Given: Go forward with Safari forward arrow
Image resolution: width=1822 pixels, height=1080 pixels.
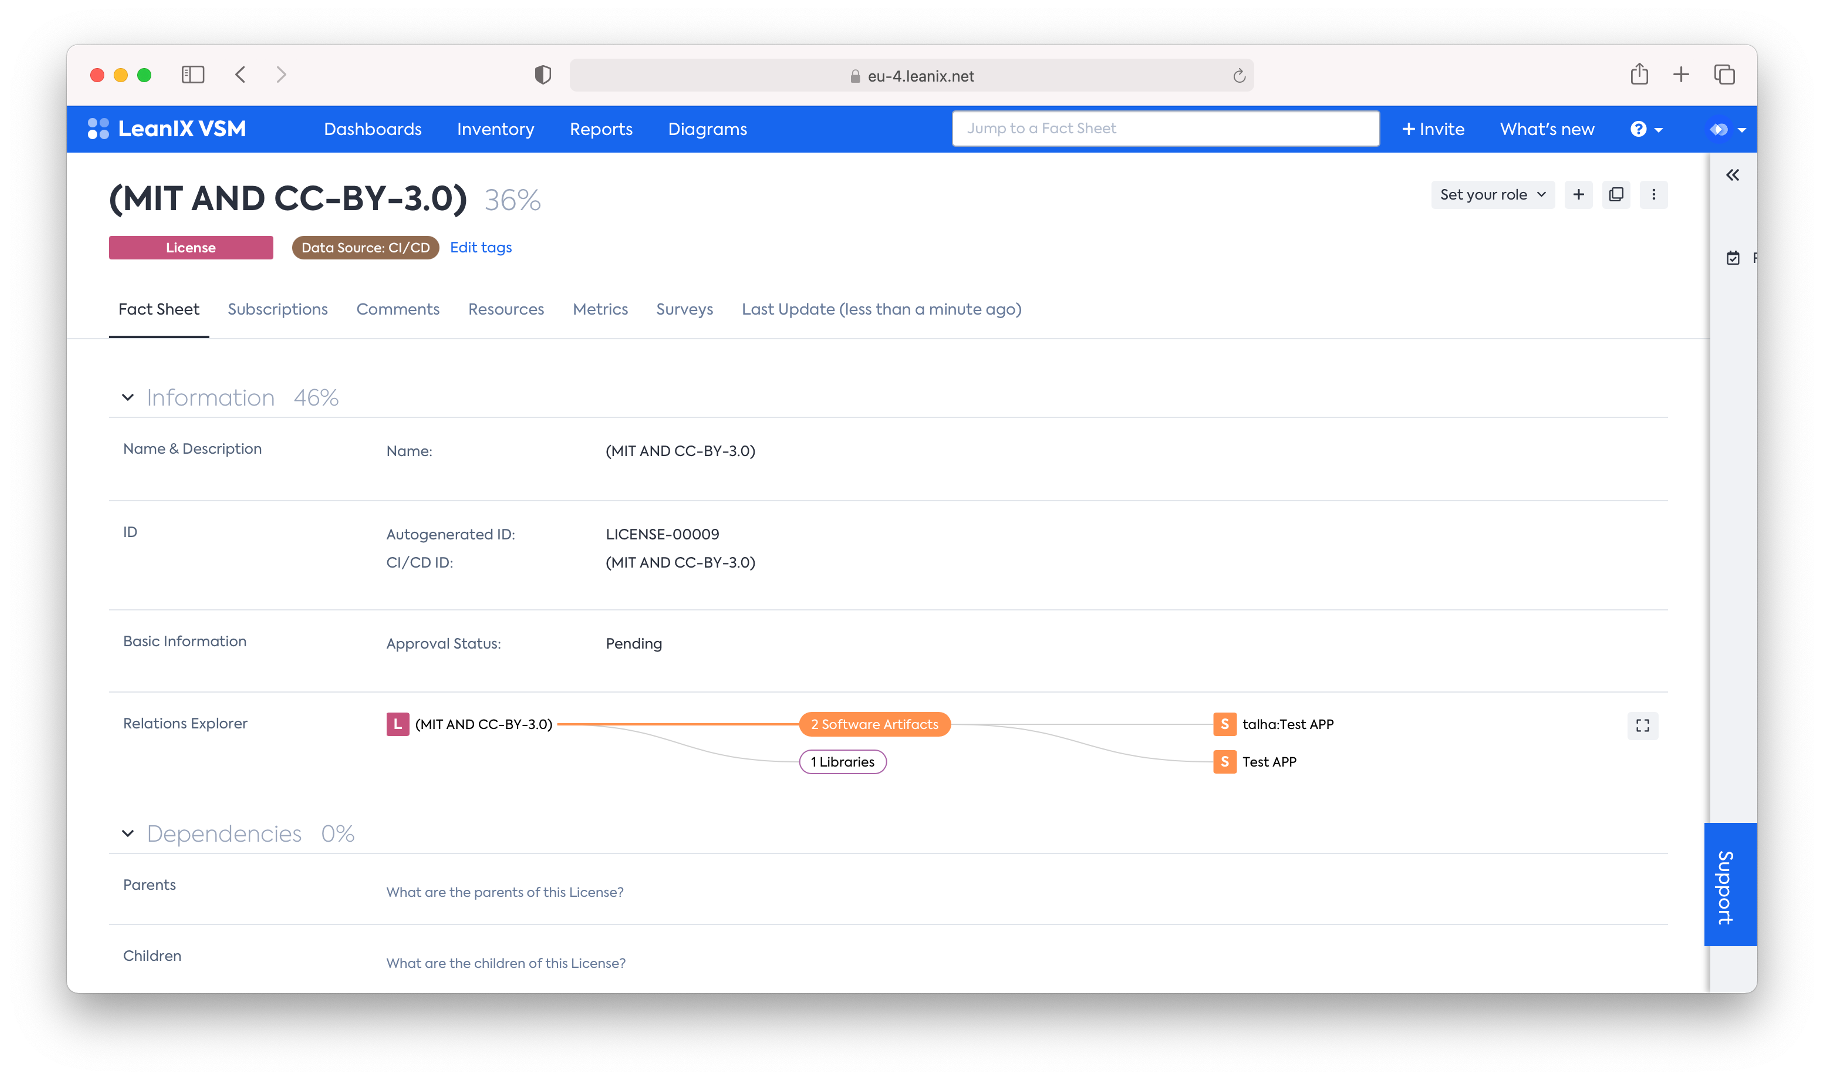Looking at the screenshot, I should point(281,75).
